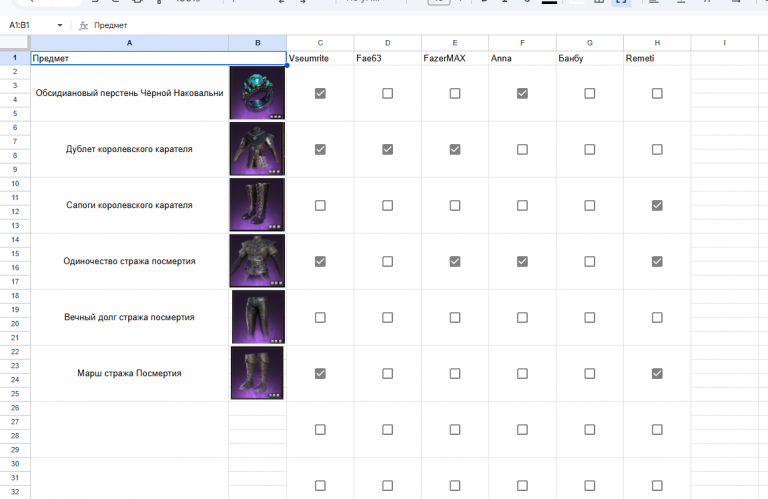Click the fx function icon
768x499 pixels.
pyautogui.click(x=83, y=25)
